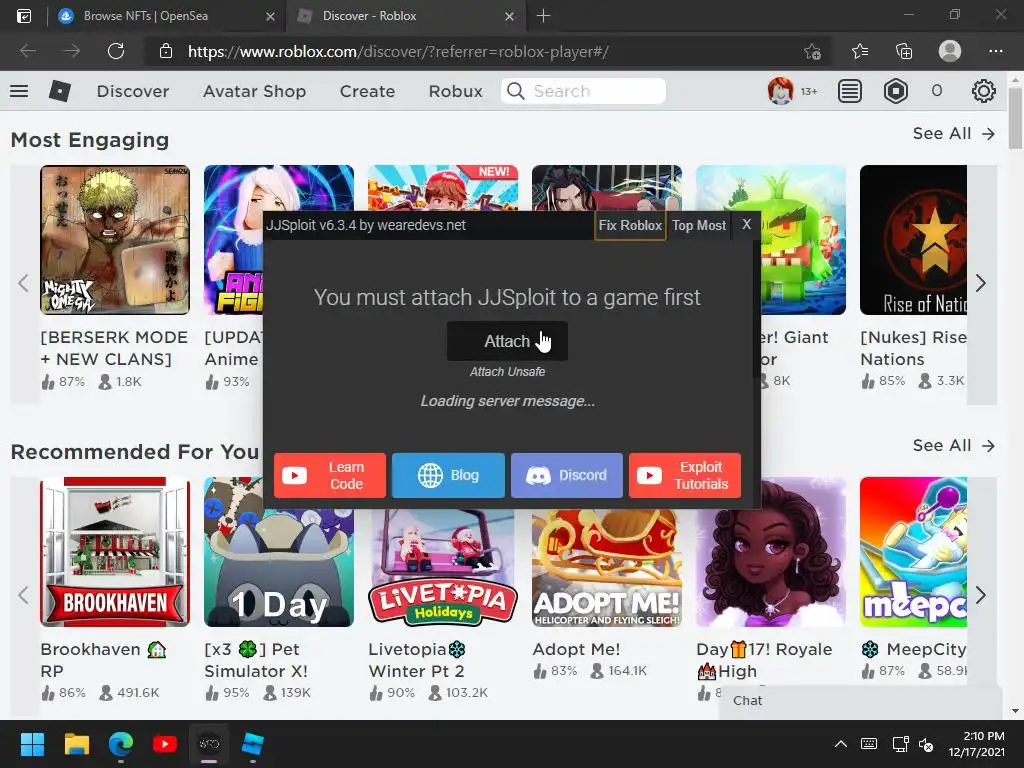
Task: Open Microsoft Edge from the taskbar
Action: coord(121,744)
